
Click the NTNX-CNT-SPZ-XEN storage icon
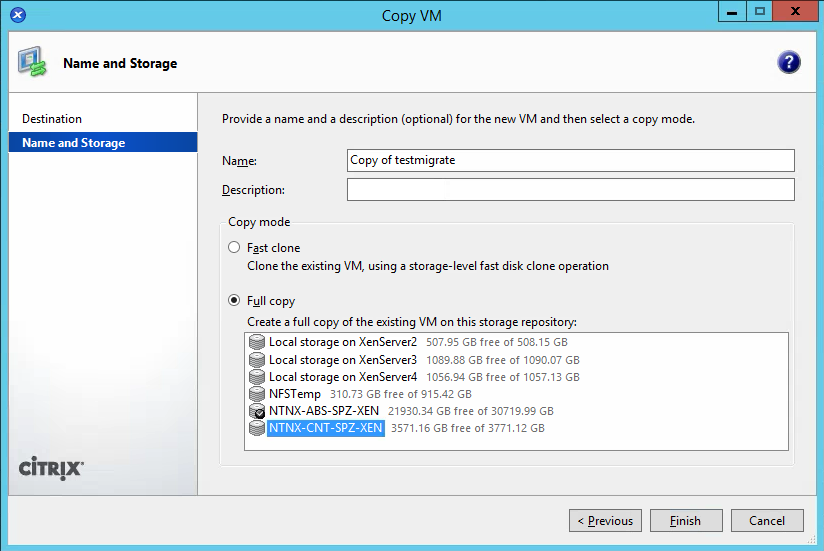[x=257, y=428]
